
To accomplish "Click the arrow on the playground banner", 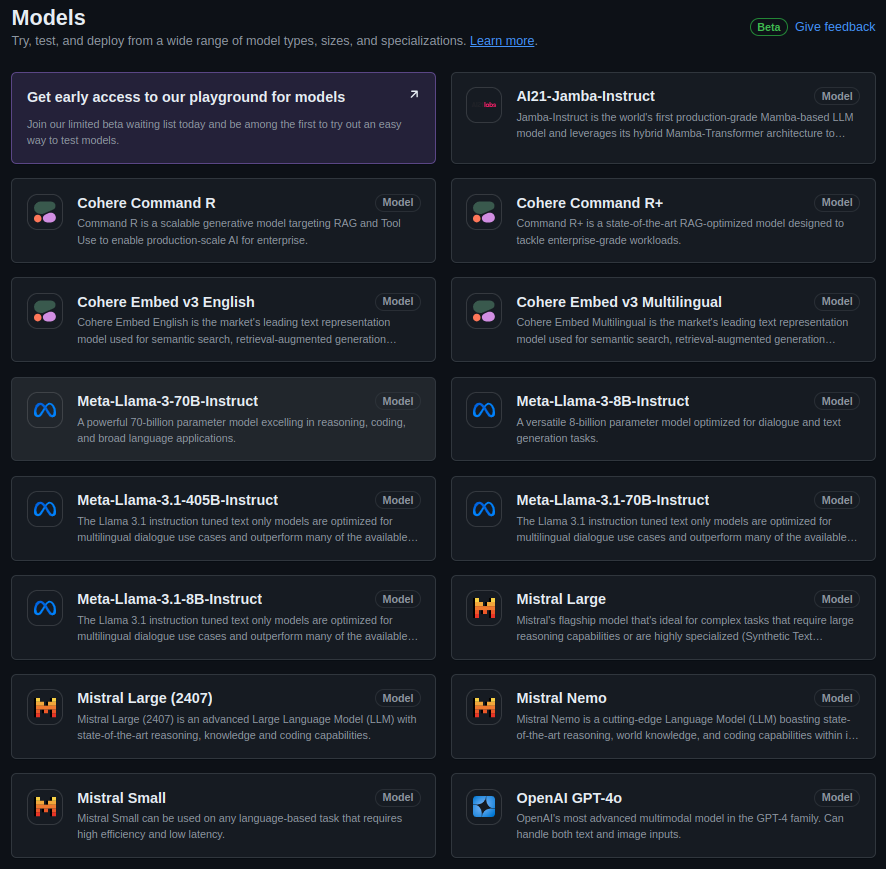I will coord(414,93).
